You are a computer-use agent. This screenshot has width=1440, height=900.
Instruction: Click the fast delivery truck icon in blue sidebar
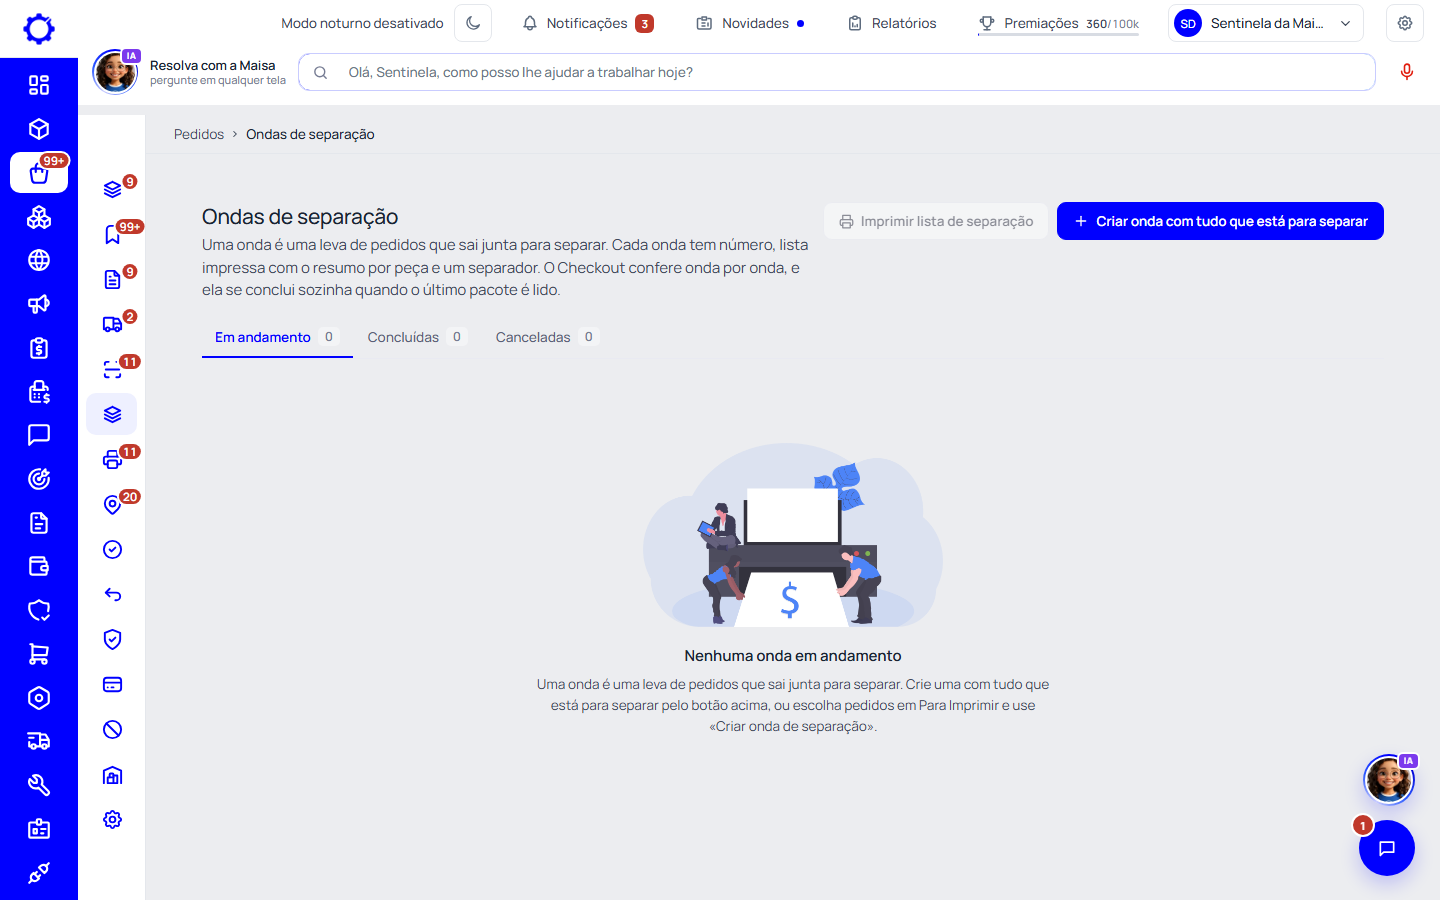click(x=39, y=741)
